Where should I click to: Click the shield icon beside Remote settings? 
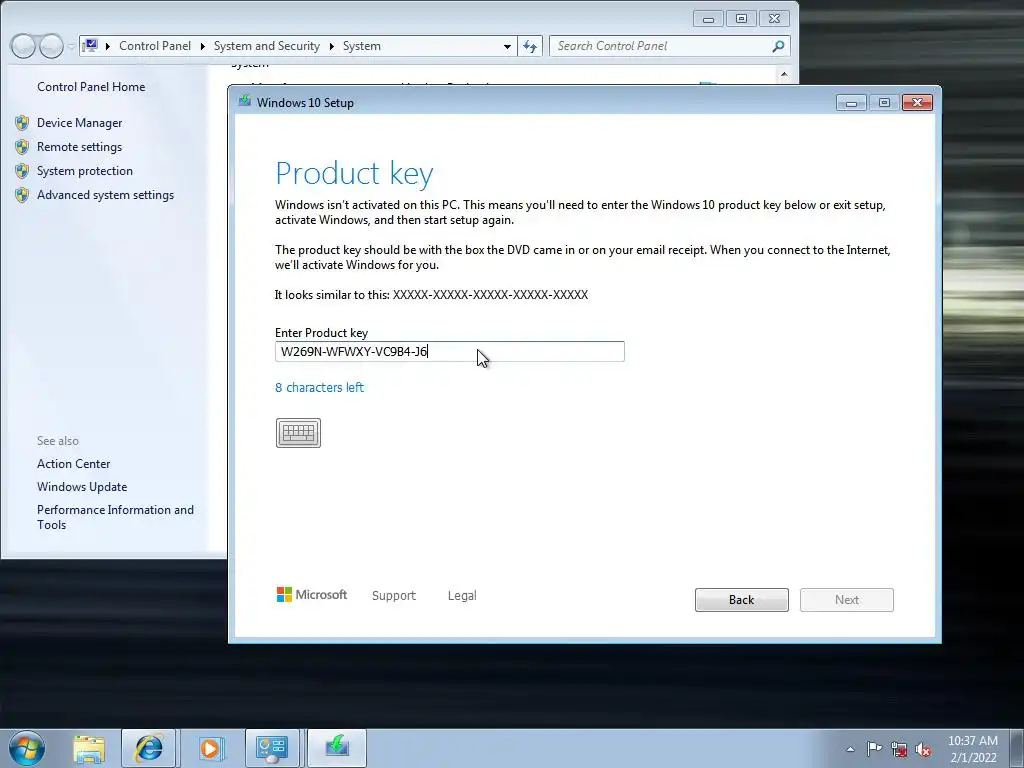[x=22, y=147]
